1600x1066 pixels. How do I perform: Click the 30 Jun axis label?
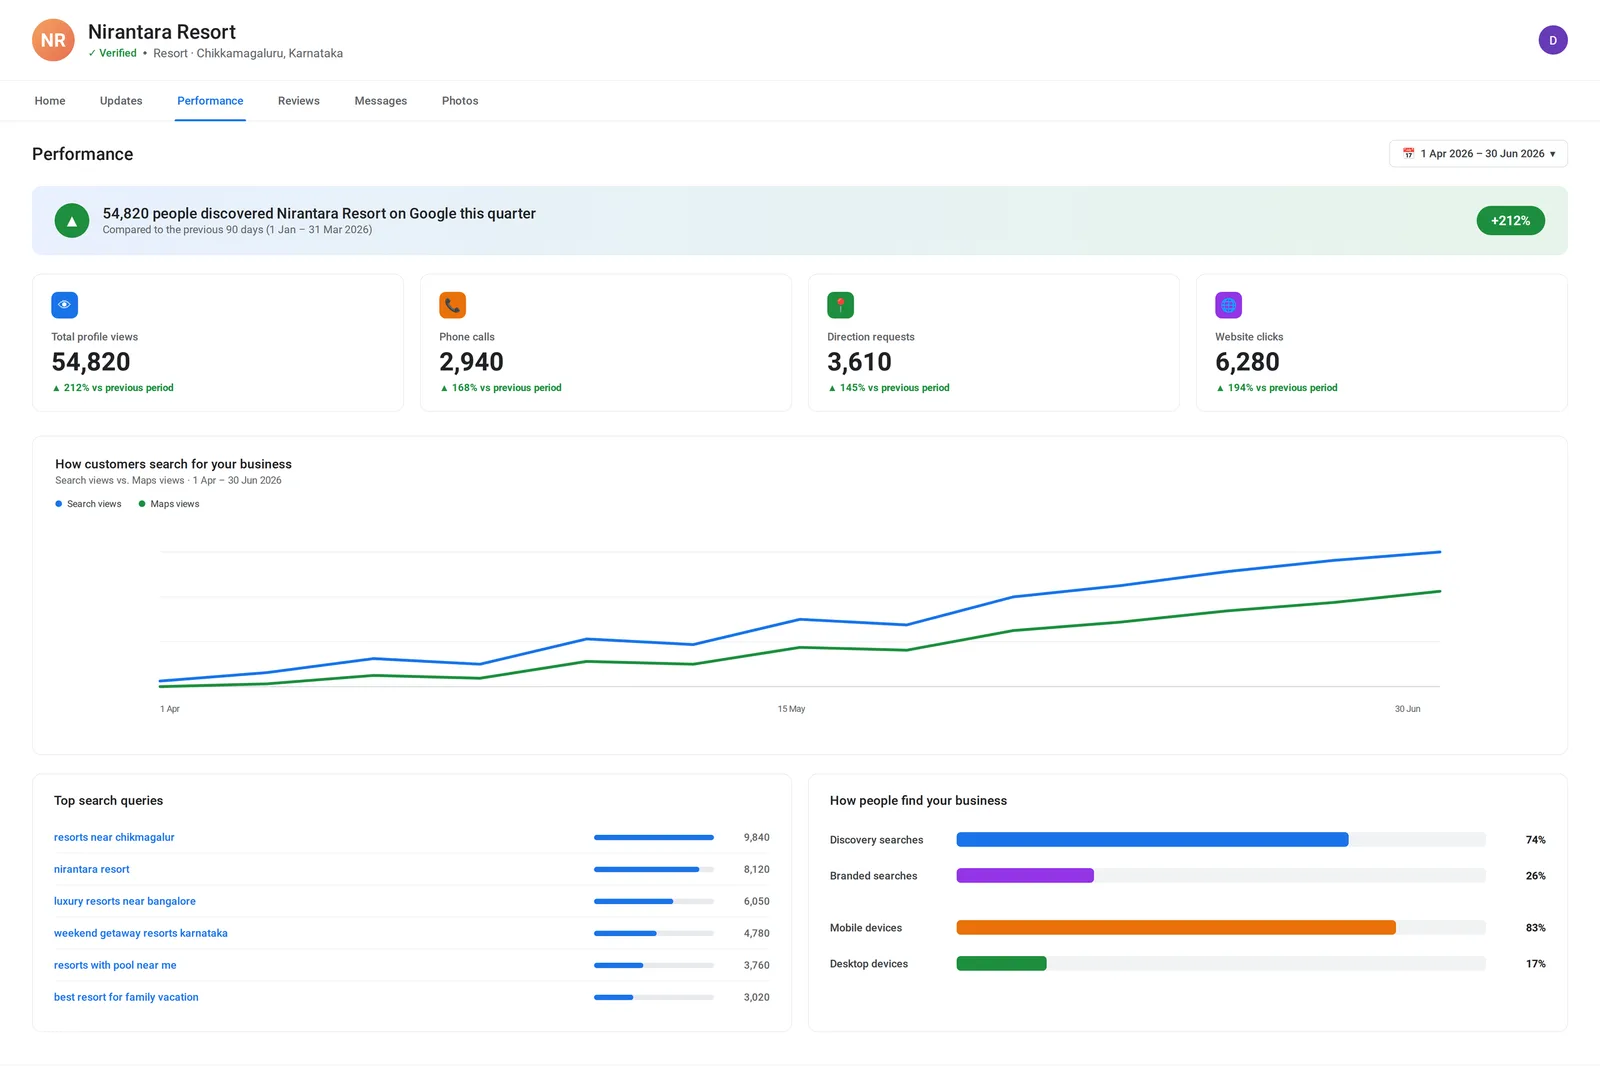[x=1407, y=709]
